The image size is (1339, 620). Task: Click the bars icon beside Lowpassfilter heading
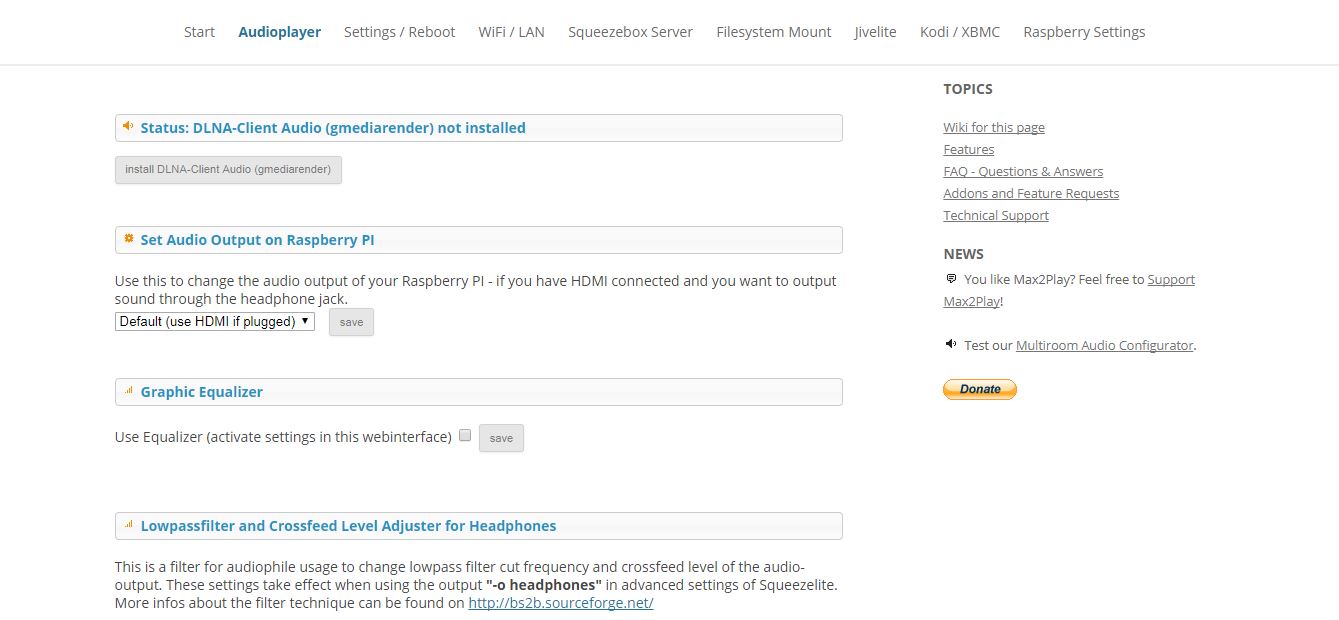[x=128, y=524]
